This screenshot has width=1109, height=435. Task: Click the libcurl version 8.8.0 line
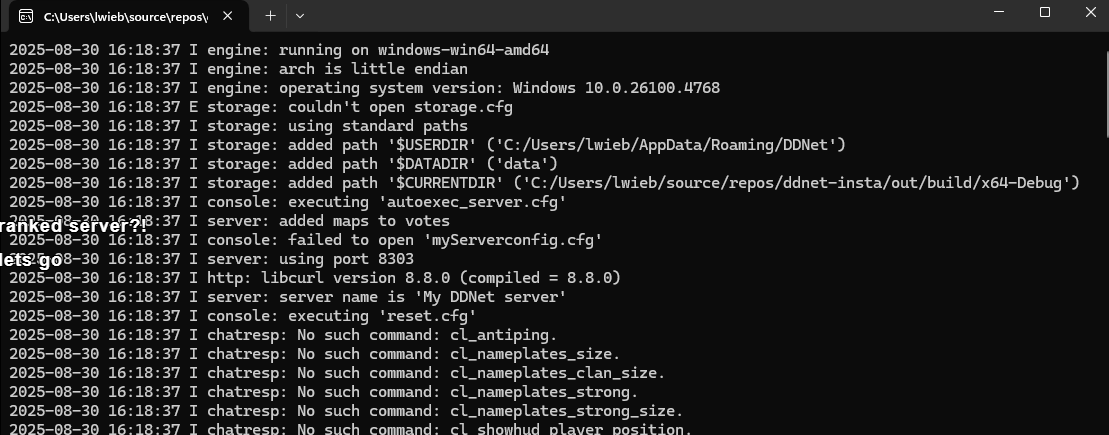click(x=315, y=278)
